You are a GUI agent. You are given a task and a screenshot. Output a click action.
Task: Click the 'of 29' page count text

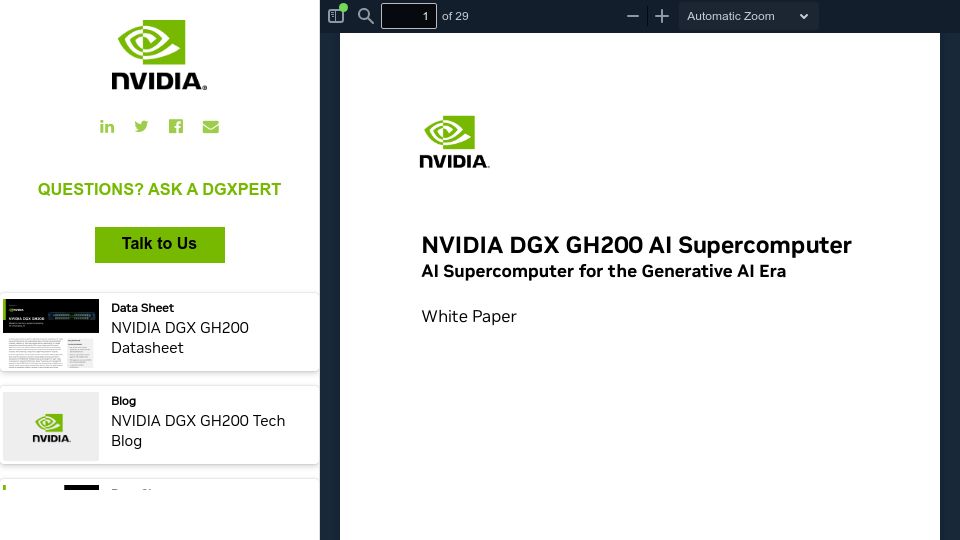(455, 16)
